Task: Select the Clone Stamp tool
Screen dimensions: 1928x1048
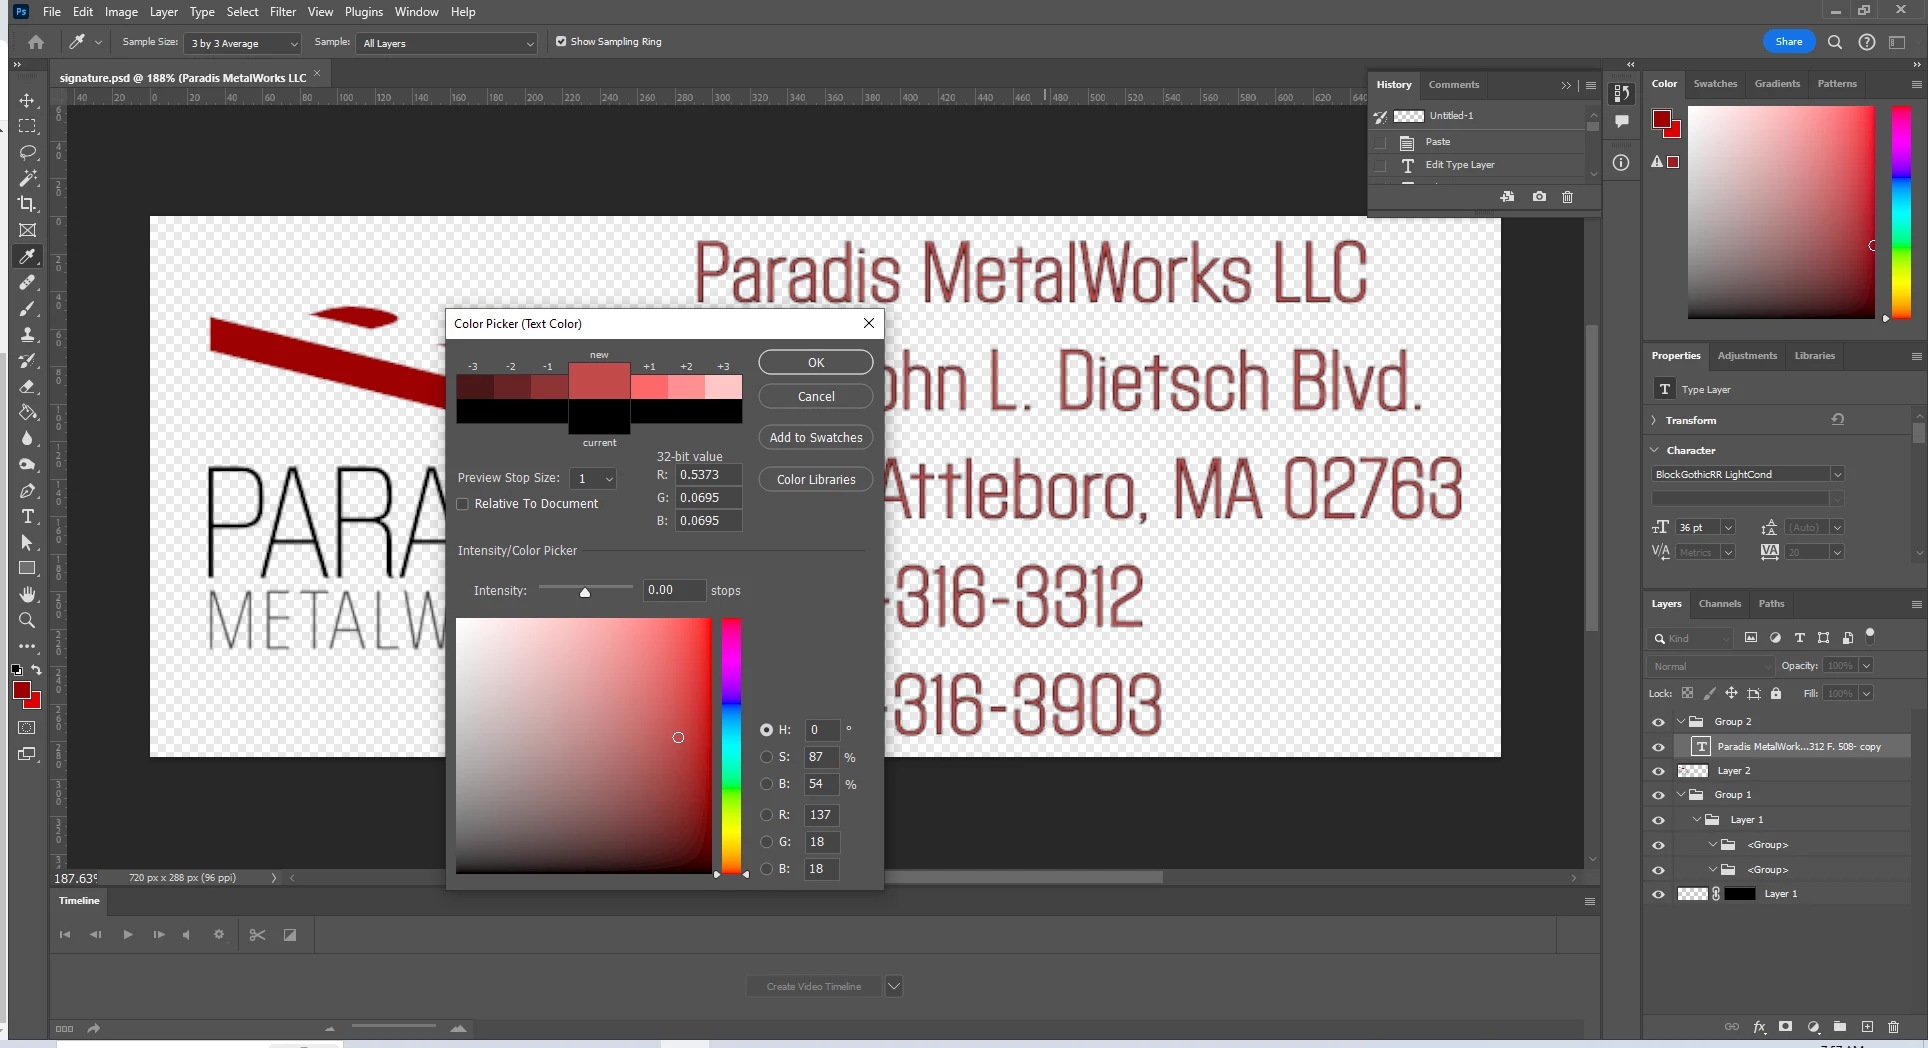Action: click(27, 334)
